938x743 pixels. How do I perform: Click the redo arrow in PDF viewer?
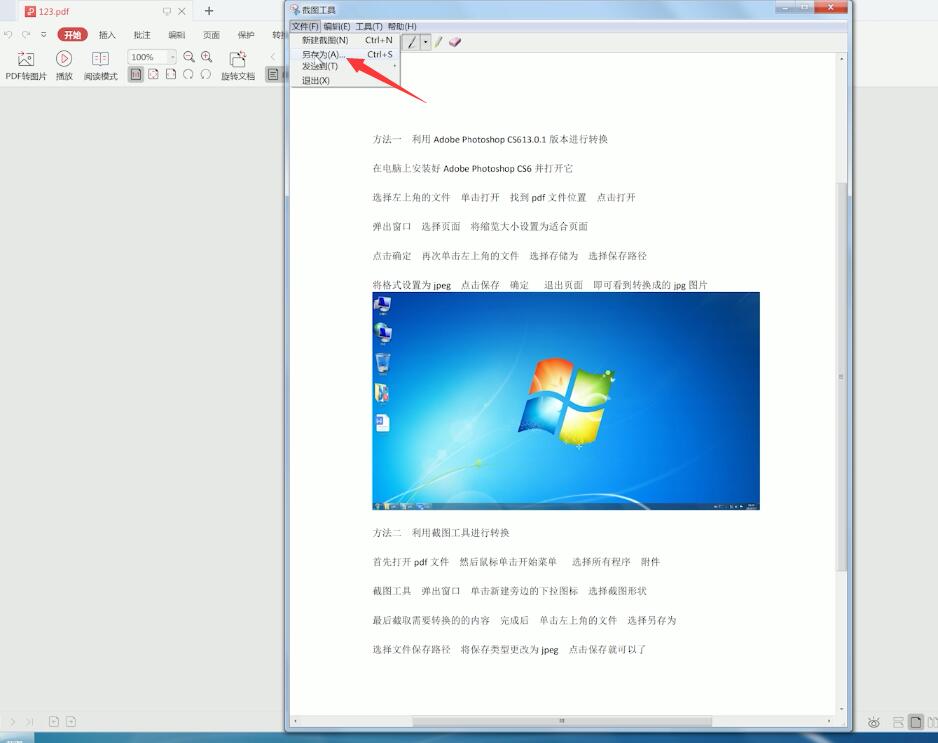[x=26, y=35]
